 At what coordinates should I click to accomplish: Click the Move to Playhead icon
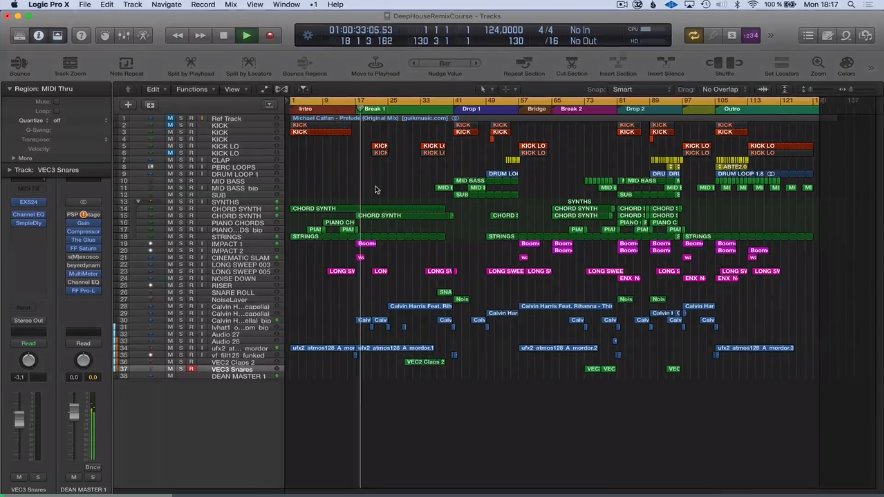pos(375,63)
